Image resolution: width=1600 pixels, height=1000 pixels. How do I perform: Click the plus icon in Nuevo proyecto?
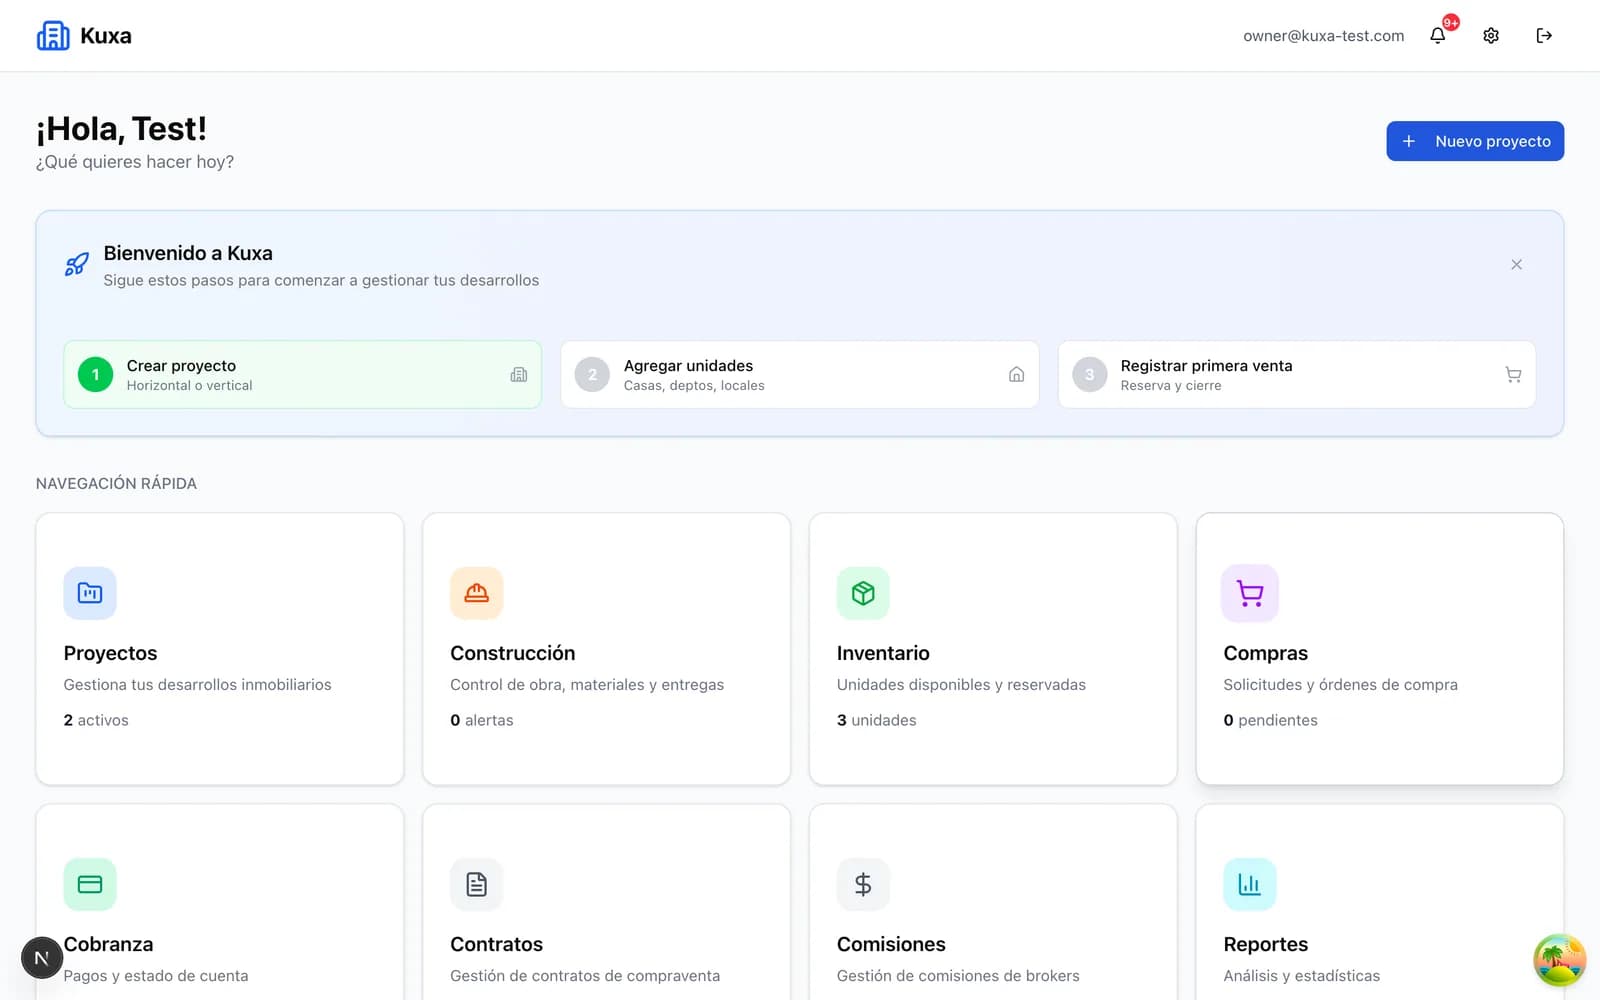click(x=1408, y=141)
